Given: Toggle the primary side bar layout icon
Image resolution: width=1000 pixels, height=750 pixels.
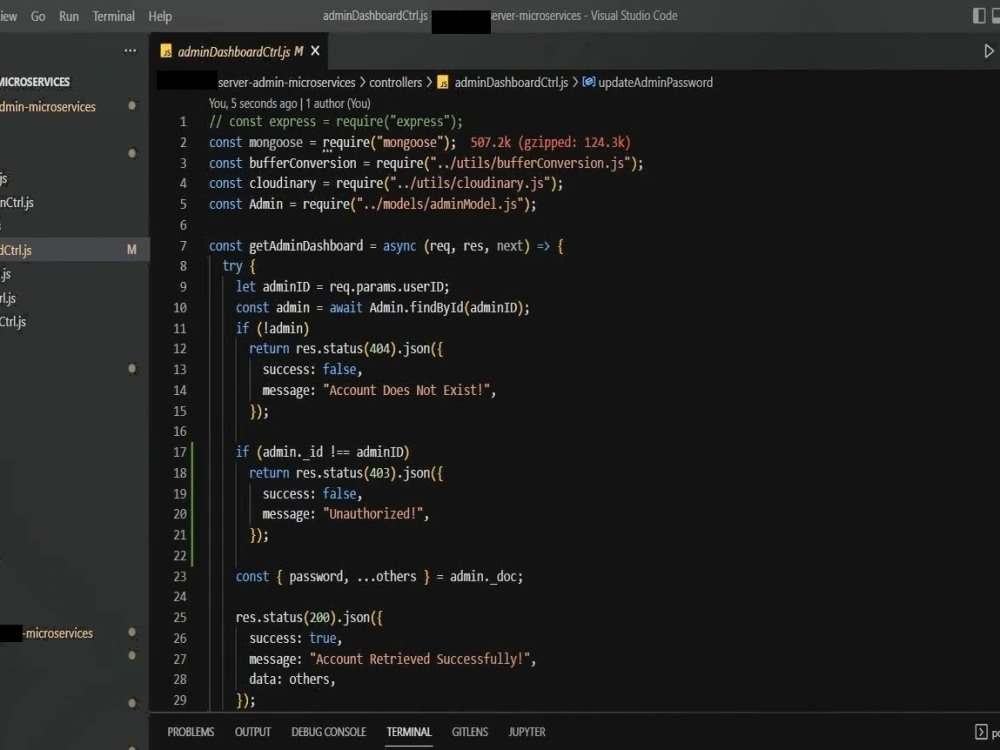Looking at the screenshot, I should tap(978, 16).
